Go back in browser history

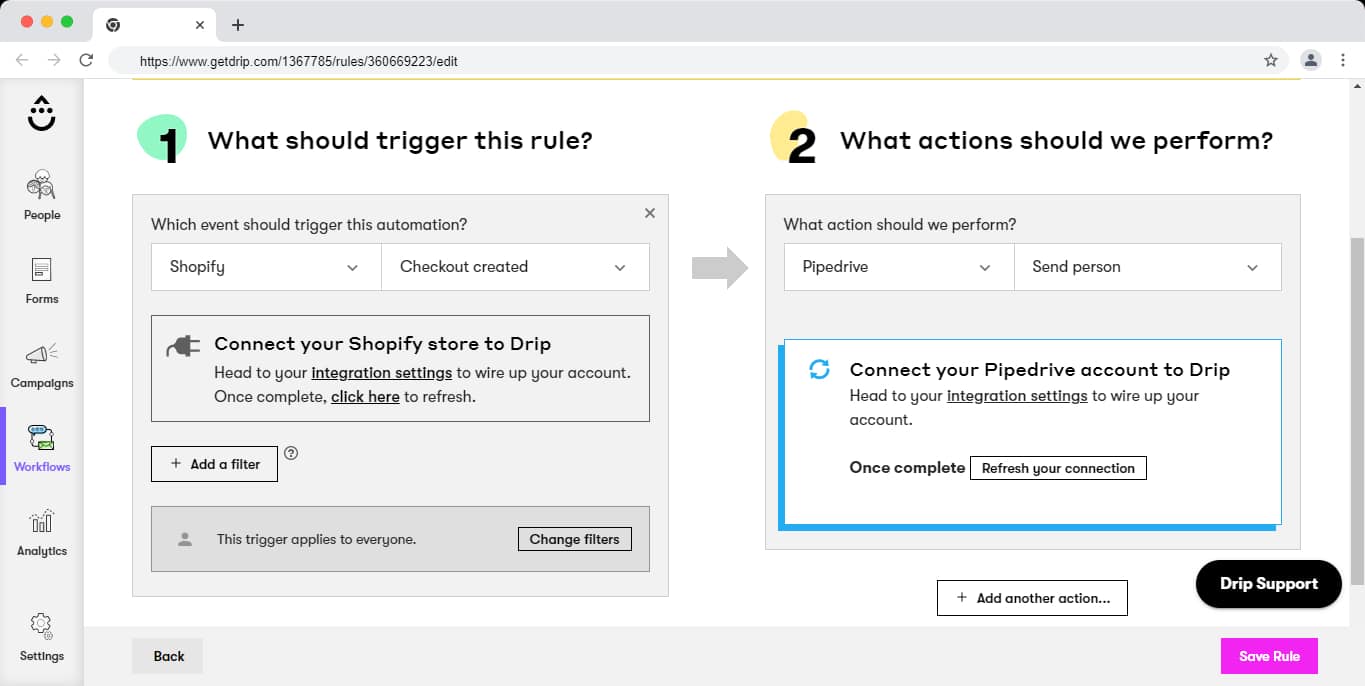coord(22,60)
